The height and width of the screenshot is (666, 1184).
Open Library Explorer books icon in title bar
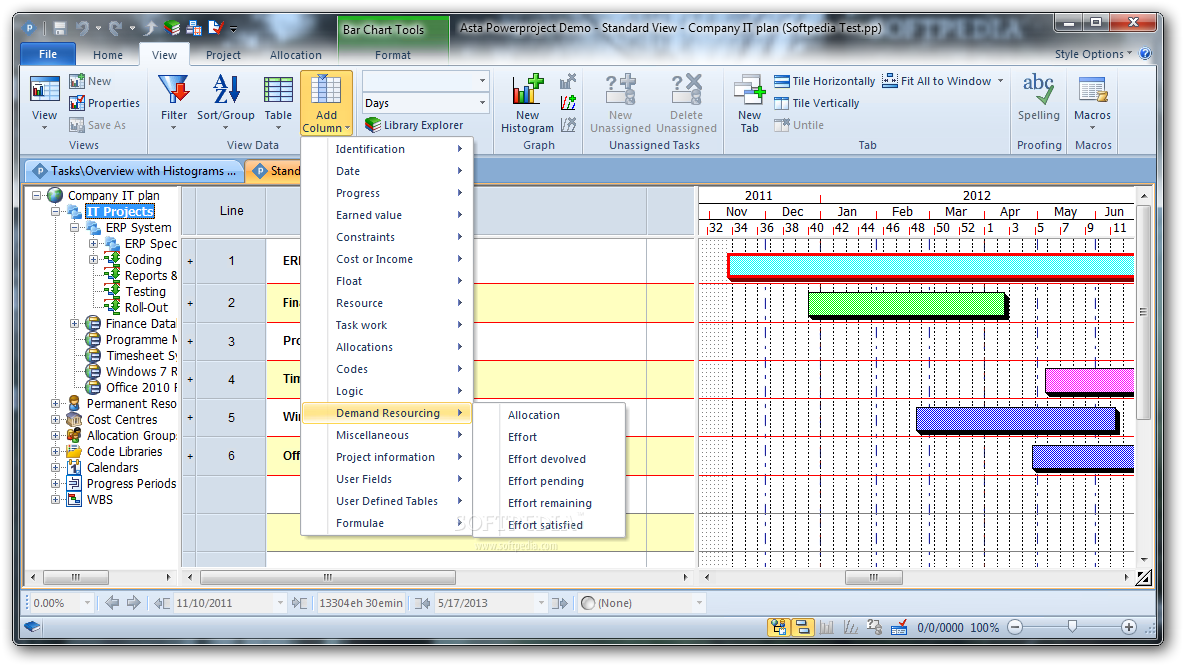click(x=172, y=29)
